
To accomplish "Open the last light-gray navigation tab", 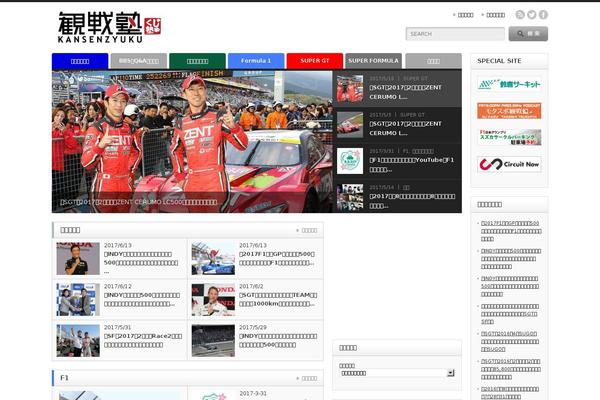I will [433, 61].
